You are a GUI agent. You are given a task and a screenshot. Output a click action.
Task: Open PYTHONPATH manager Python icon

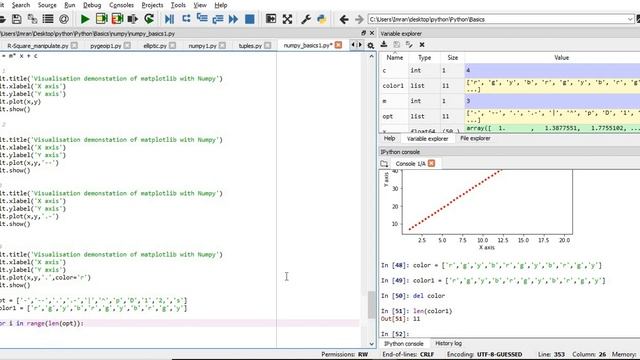pyautogui.click(x=322, y=19)
